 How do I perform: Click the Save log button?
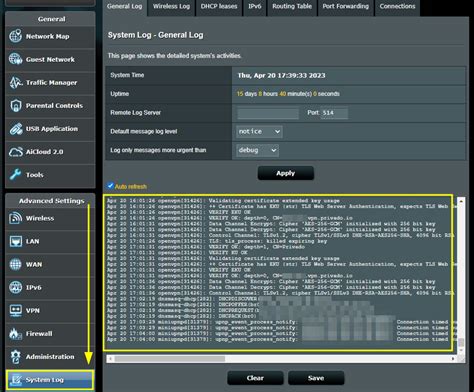(316, 378)
